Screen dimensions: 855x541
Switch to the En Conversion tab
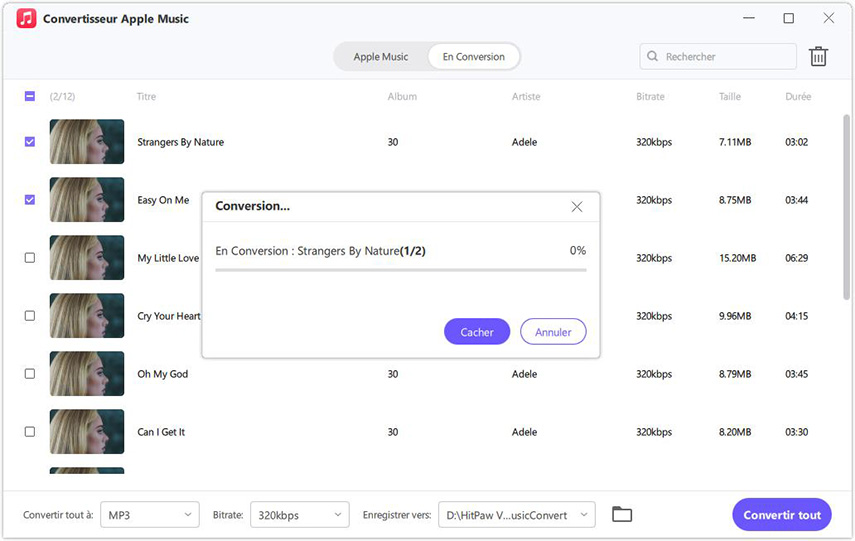pos(473,57)
